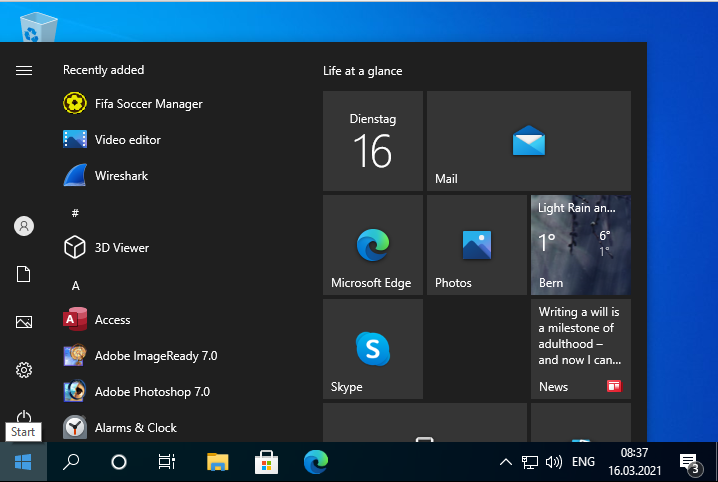Screen dimensions: 718x482
Task: Expand the Start menu hamburger navigation
Action: pyautogui.click(x=24, y=70)
